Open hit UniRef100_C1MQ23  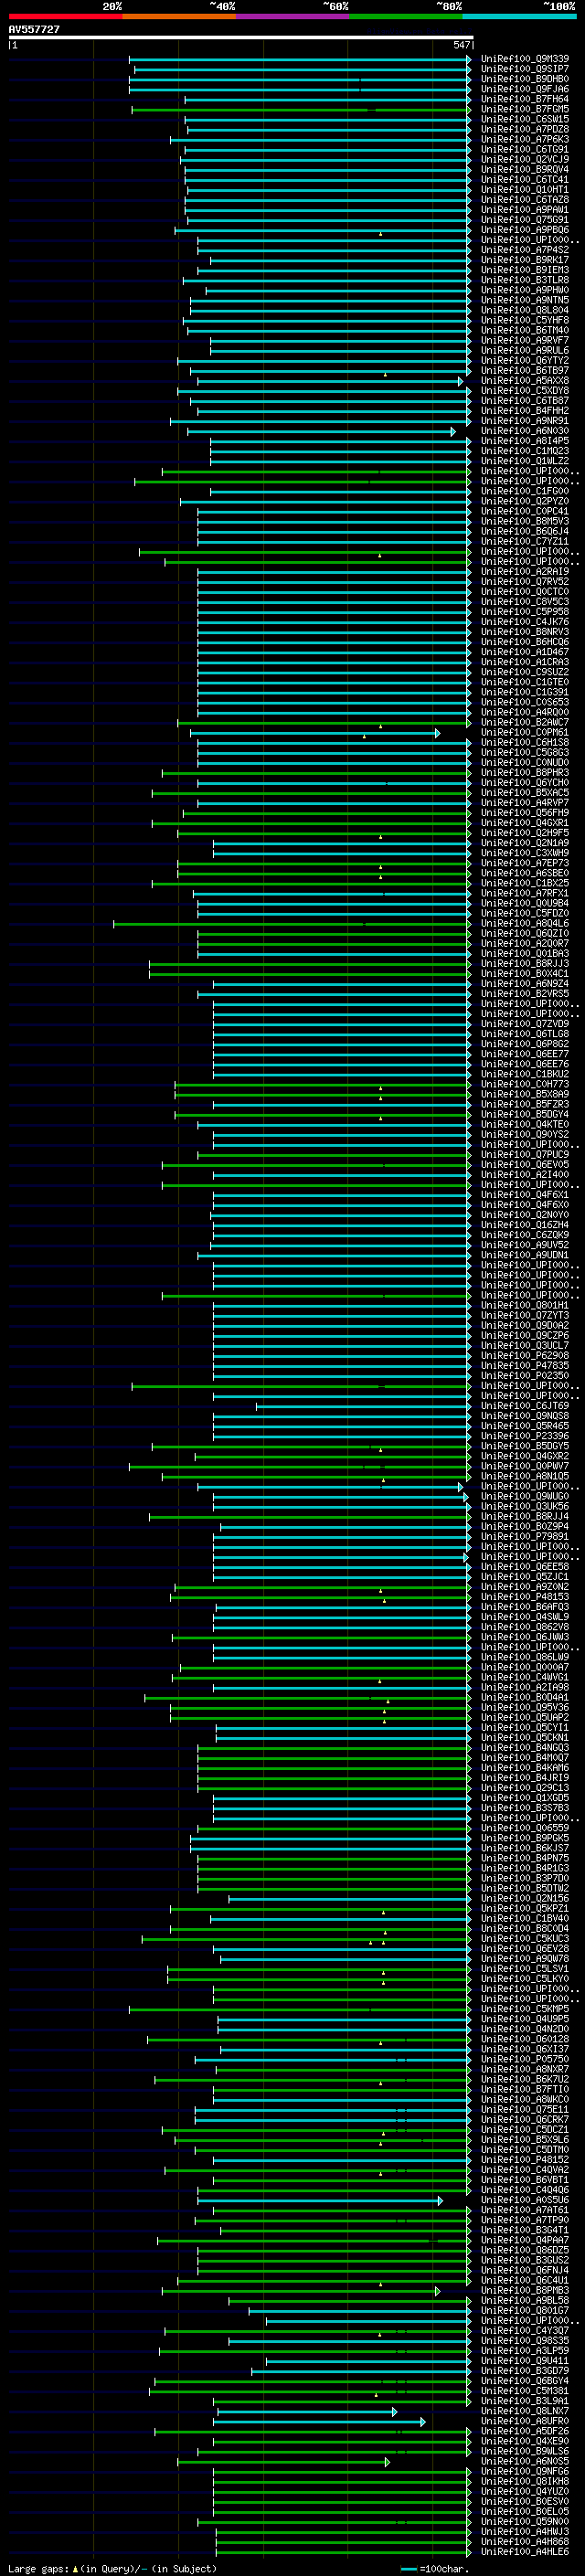tap(525, 451)
